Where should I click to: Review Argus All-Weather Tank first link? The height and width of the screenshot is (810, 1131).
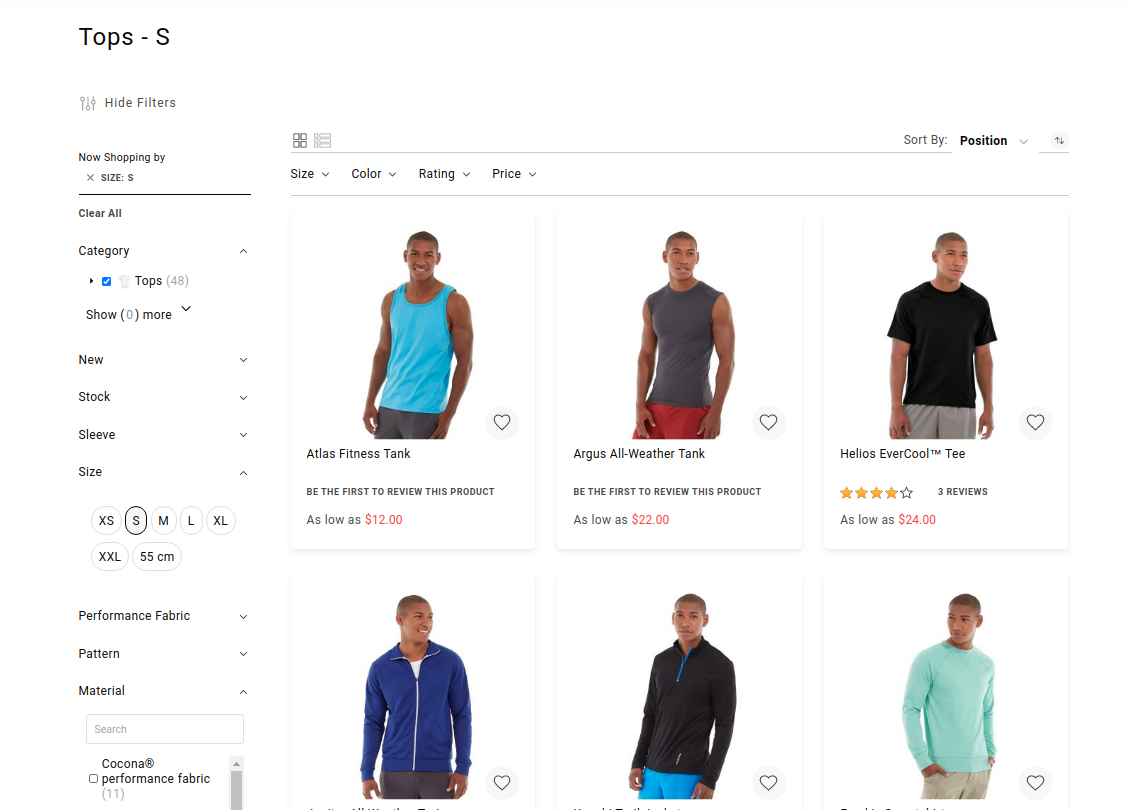(x=667, y=492)
